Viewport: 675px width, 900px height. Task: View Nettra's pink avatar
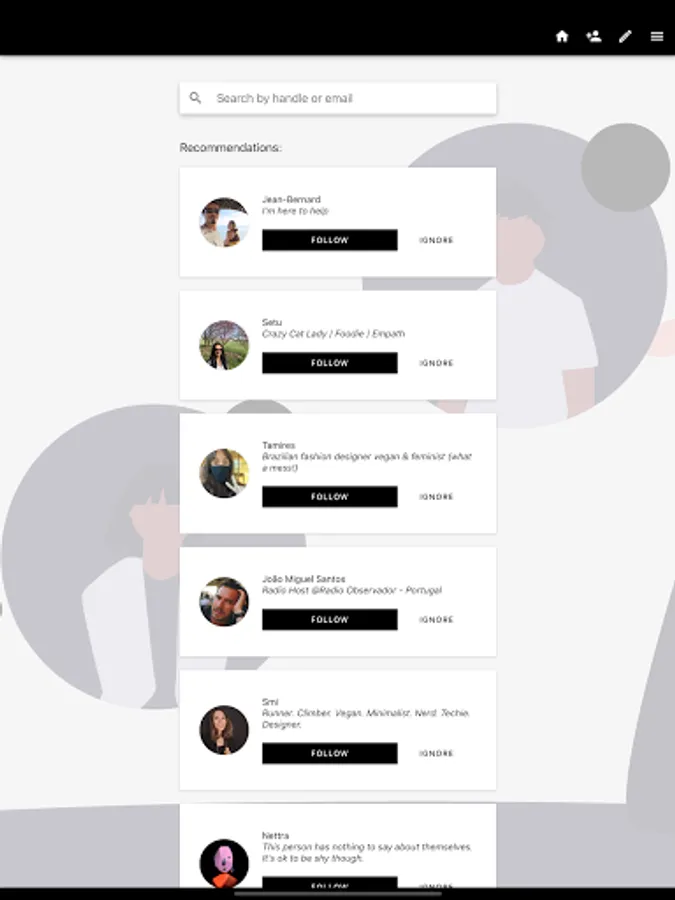(224, 863)
